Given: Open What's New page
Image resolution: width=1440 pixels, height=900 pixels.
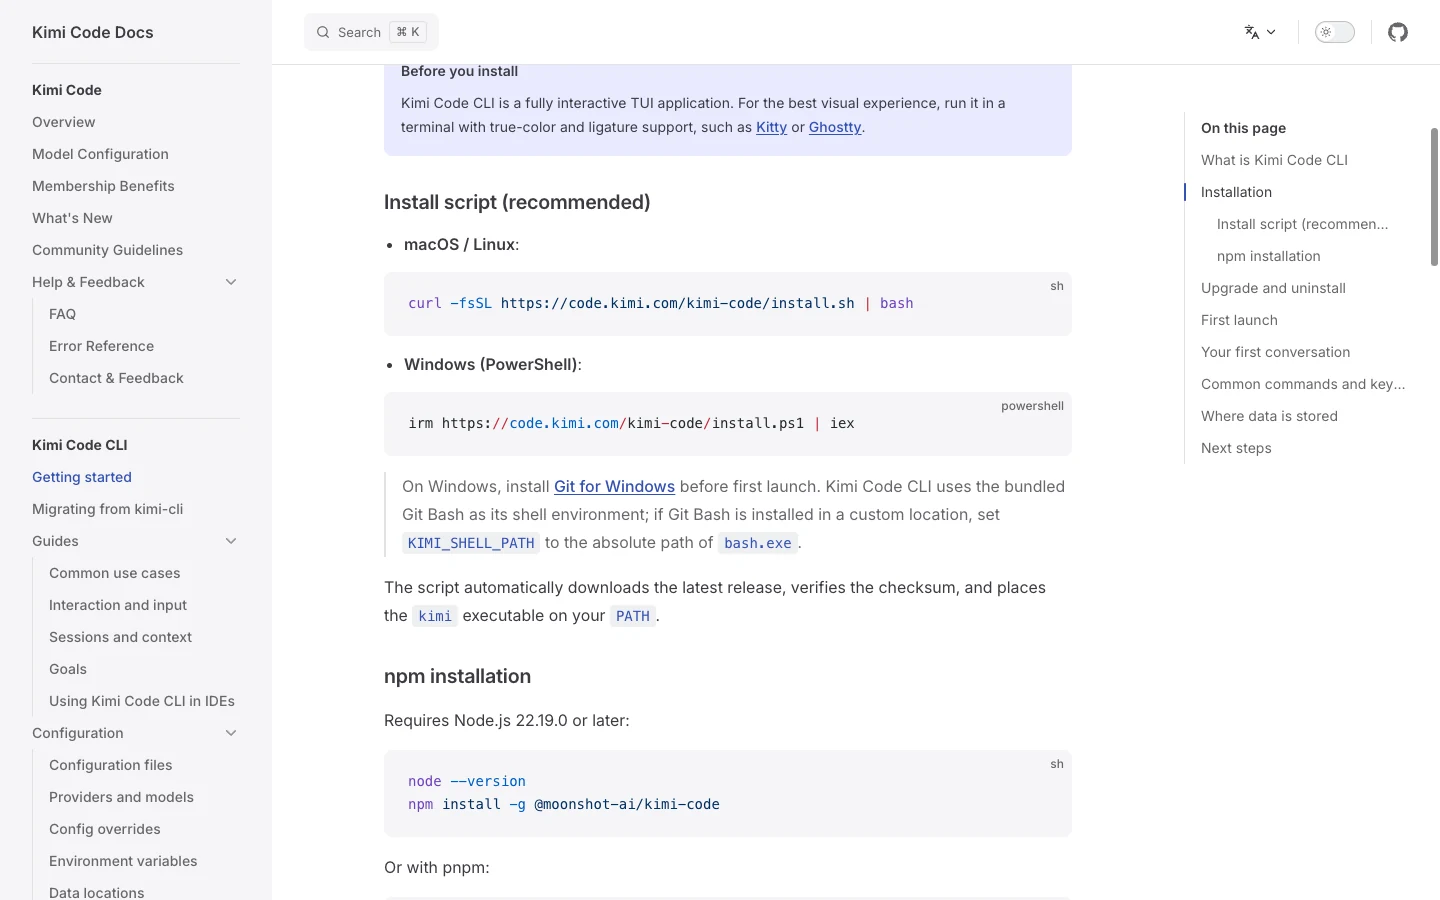Looking at the screenshot, I should click(72, 218).
